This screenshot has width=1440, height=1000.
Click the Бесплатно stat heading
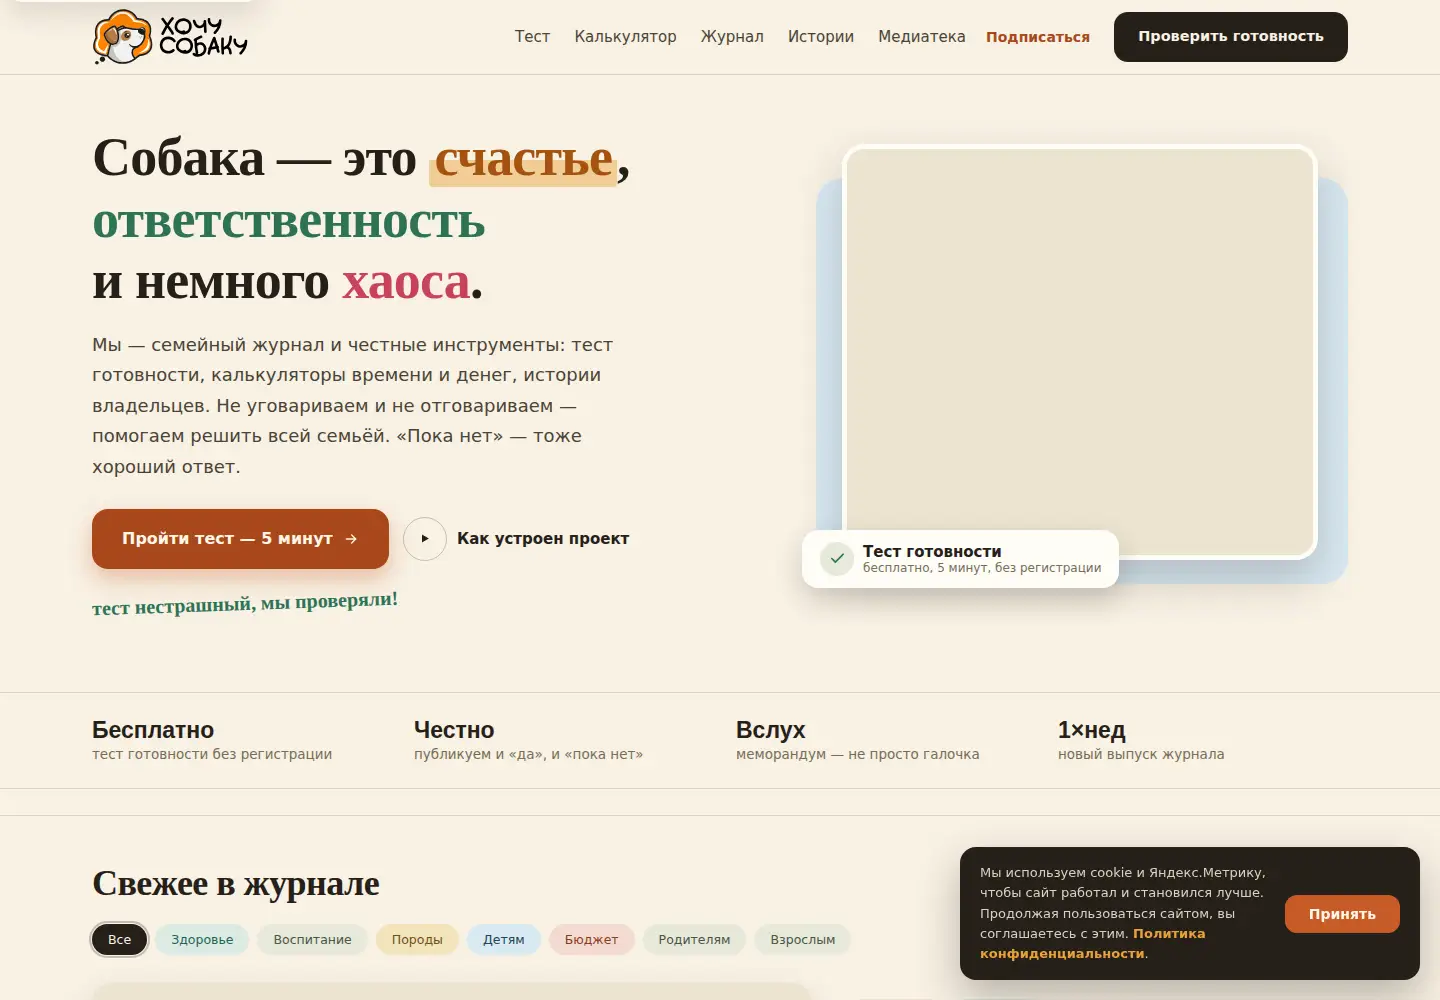click(x=153, y=730)
